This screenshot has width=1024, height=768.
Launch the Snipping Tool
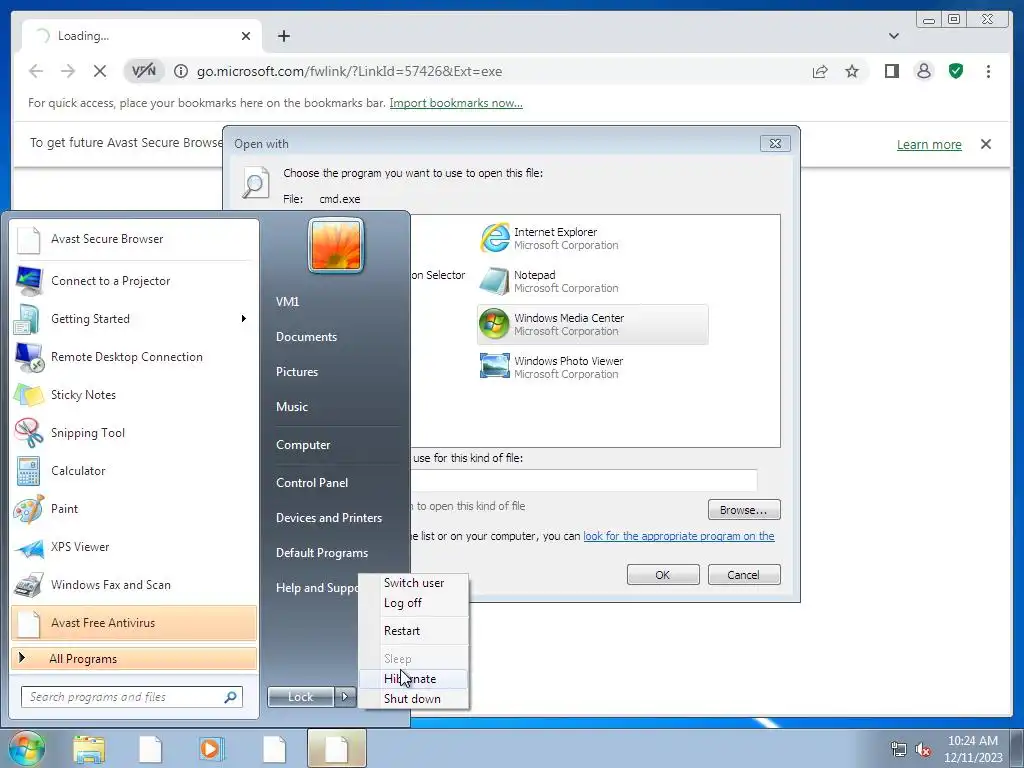[x=134, y=432]
